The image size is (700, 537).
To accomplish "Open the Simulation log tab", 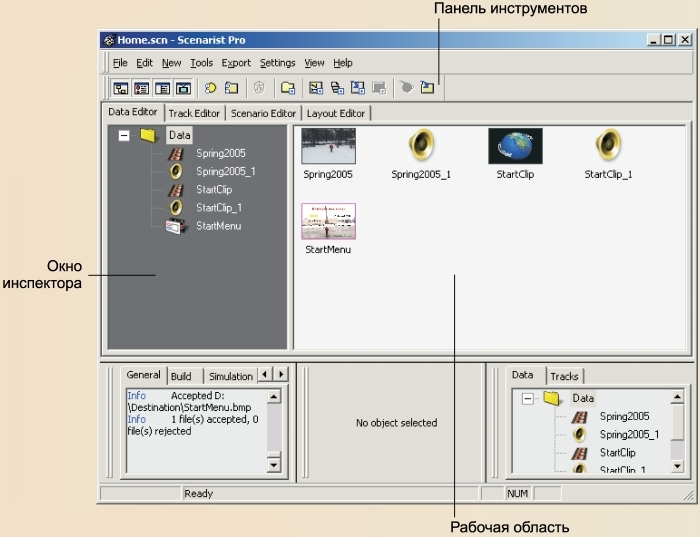I will click(x=231, y=376).
